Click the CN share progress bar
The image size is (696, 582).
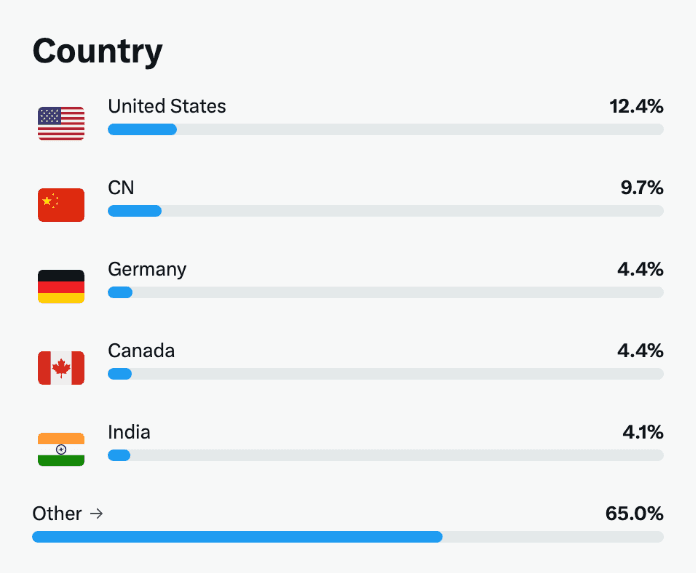(x=385, y=211)
